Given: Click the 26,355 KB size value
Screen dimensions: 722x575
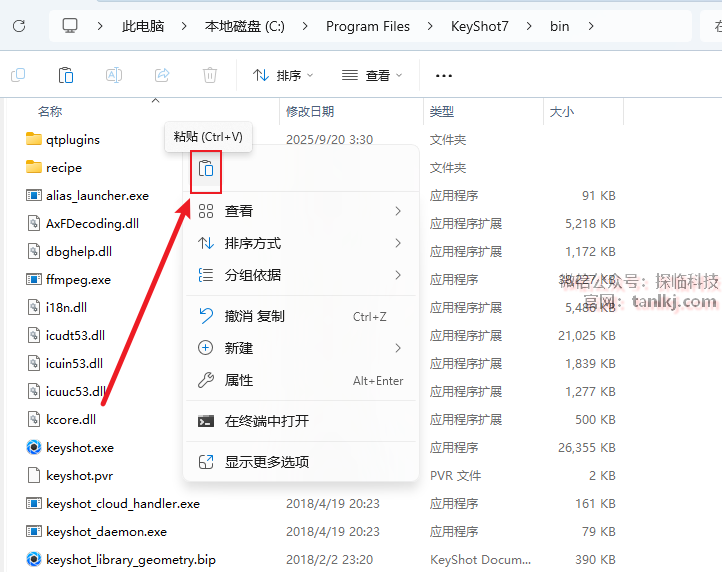Looking at the screenshot, I should (x=587, y=447).
